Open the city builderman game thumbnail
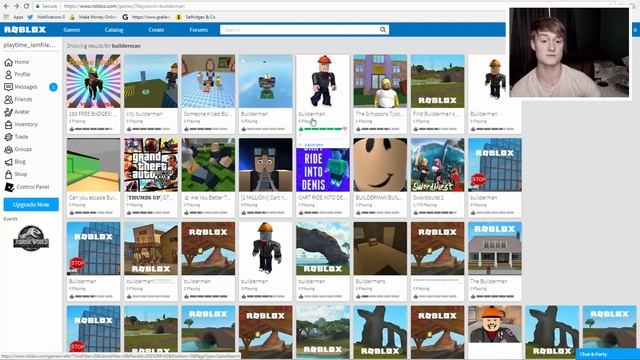This screenshot has height=360, width=640. [151, 81]
